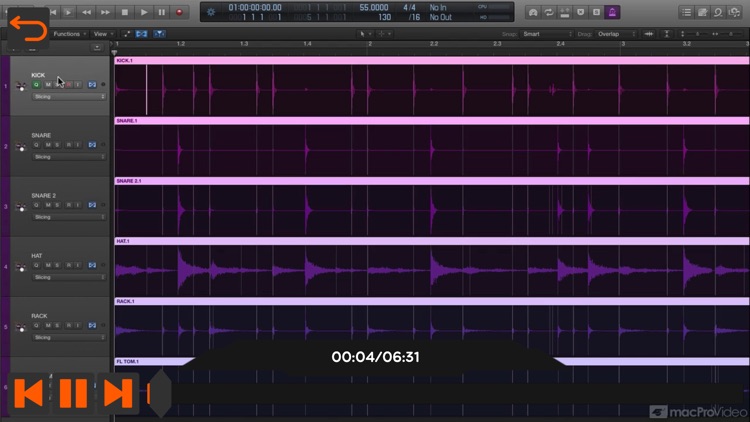Click the orange back arrow overlay
The image size is (750, 422).
click(x=28, y=28)
